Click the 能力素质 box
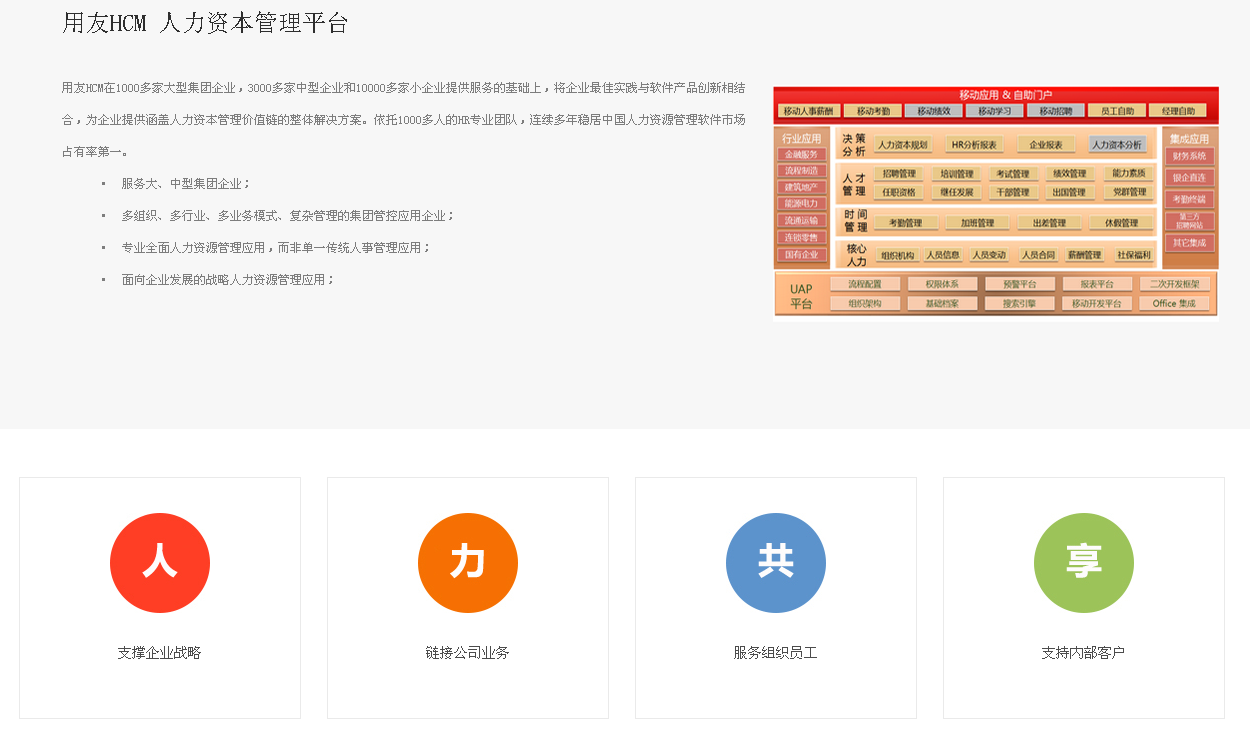1250x734 pixels. click(x=1130, y=174)
